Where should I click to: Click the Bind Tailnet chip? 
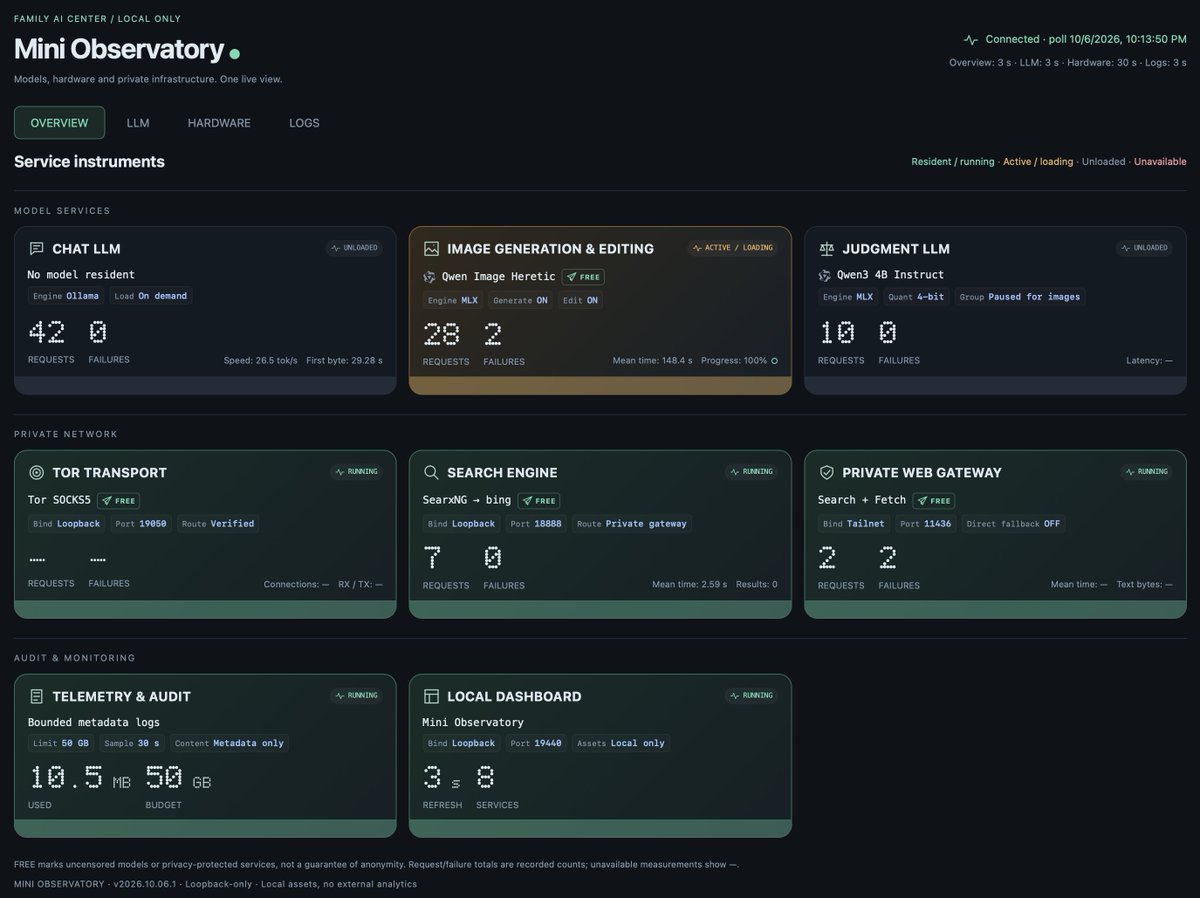pyautogui.click(x=852, y=524)
